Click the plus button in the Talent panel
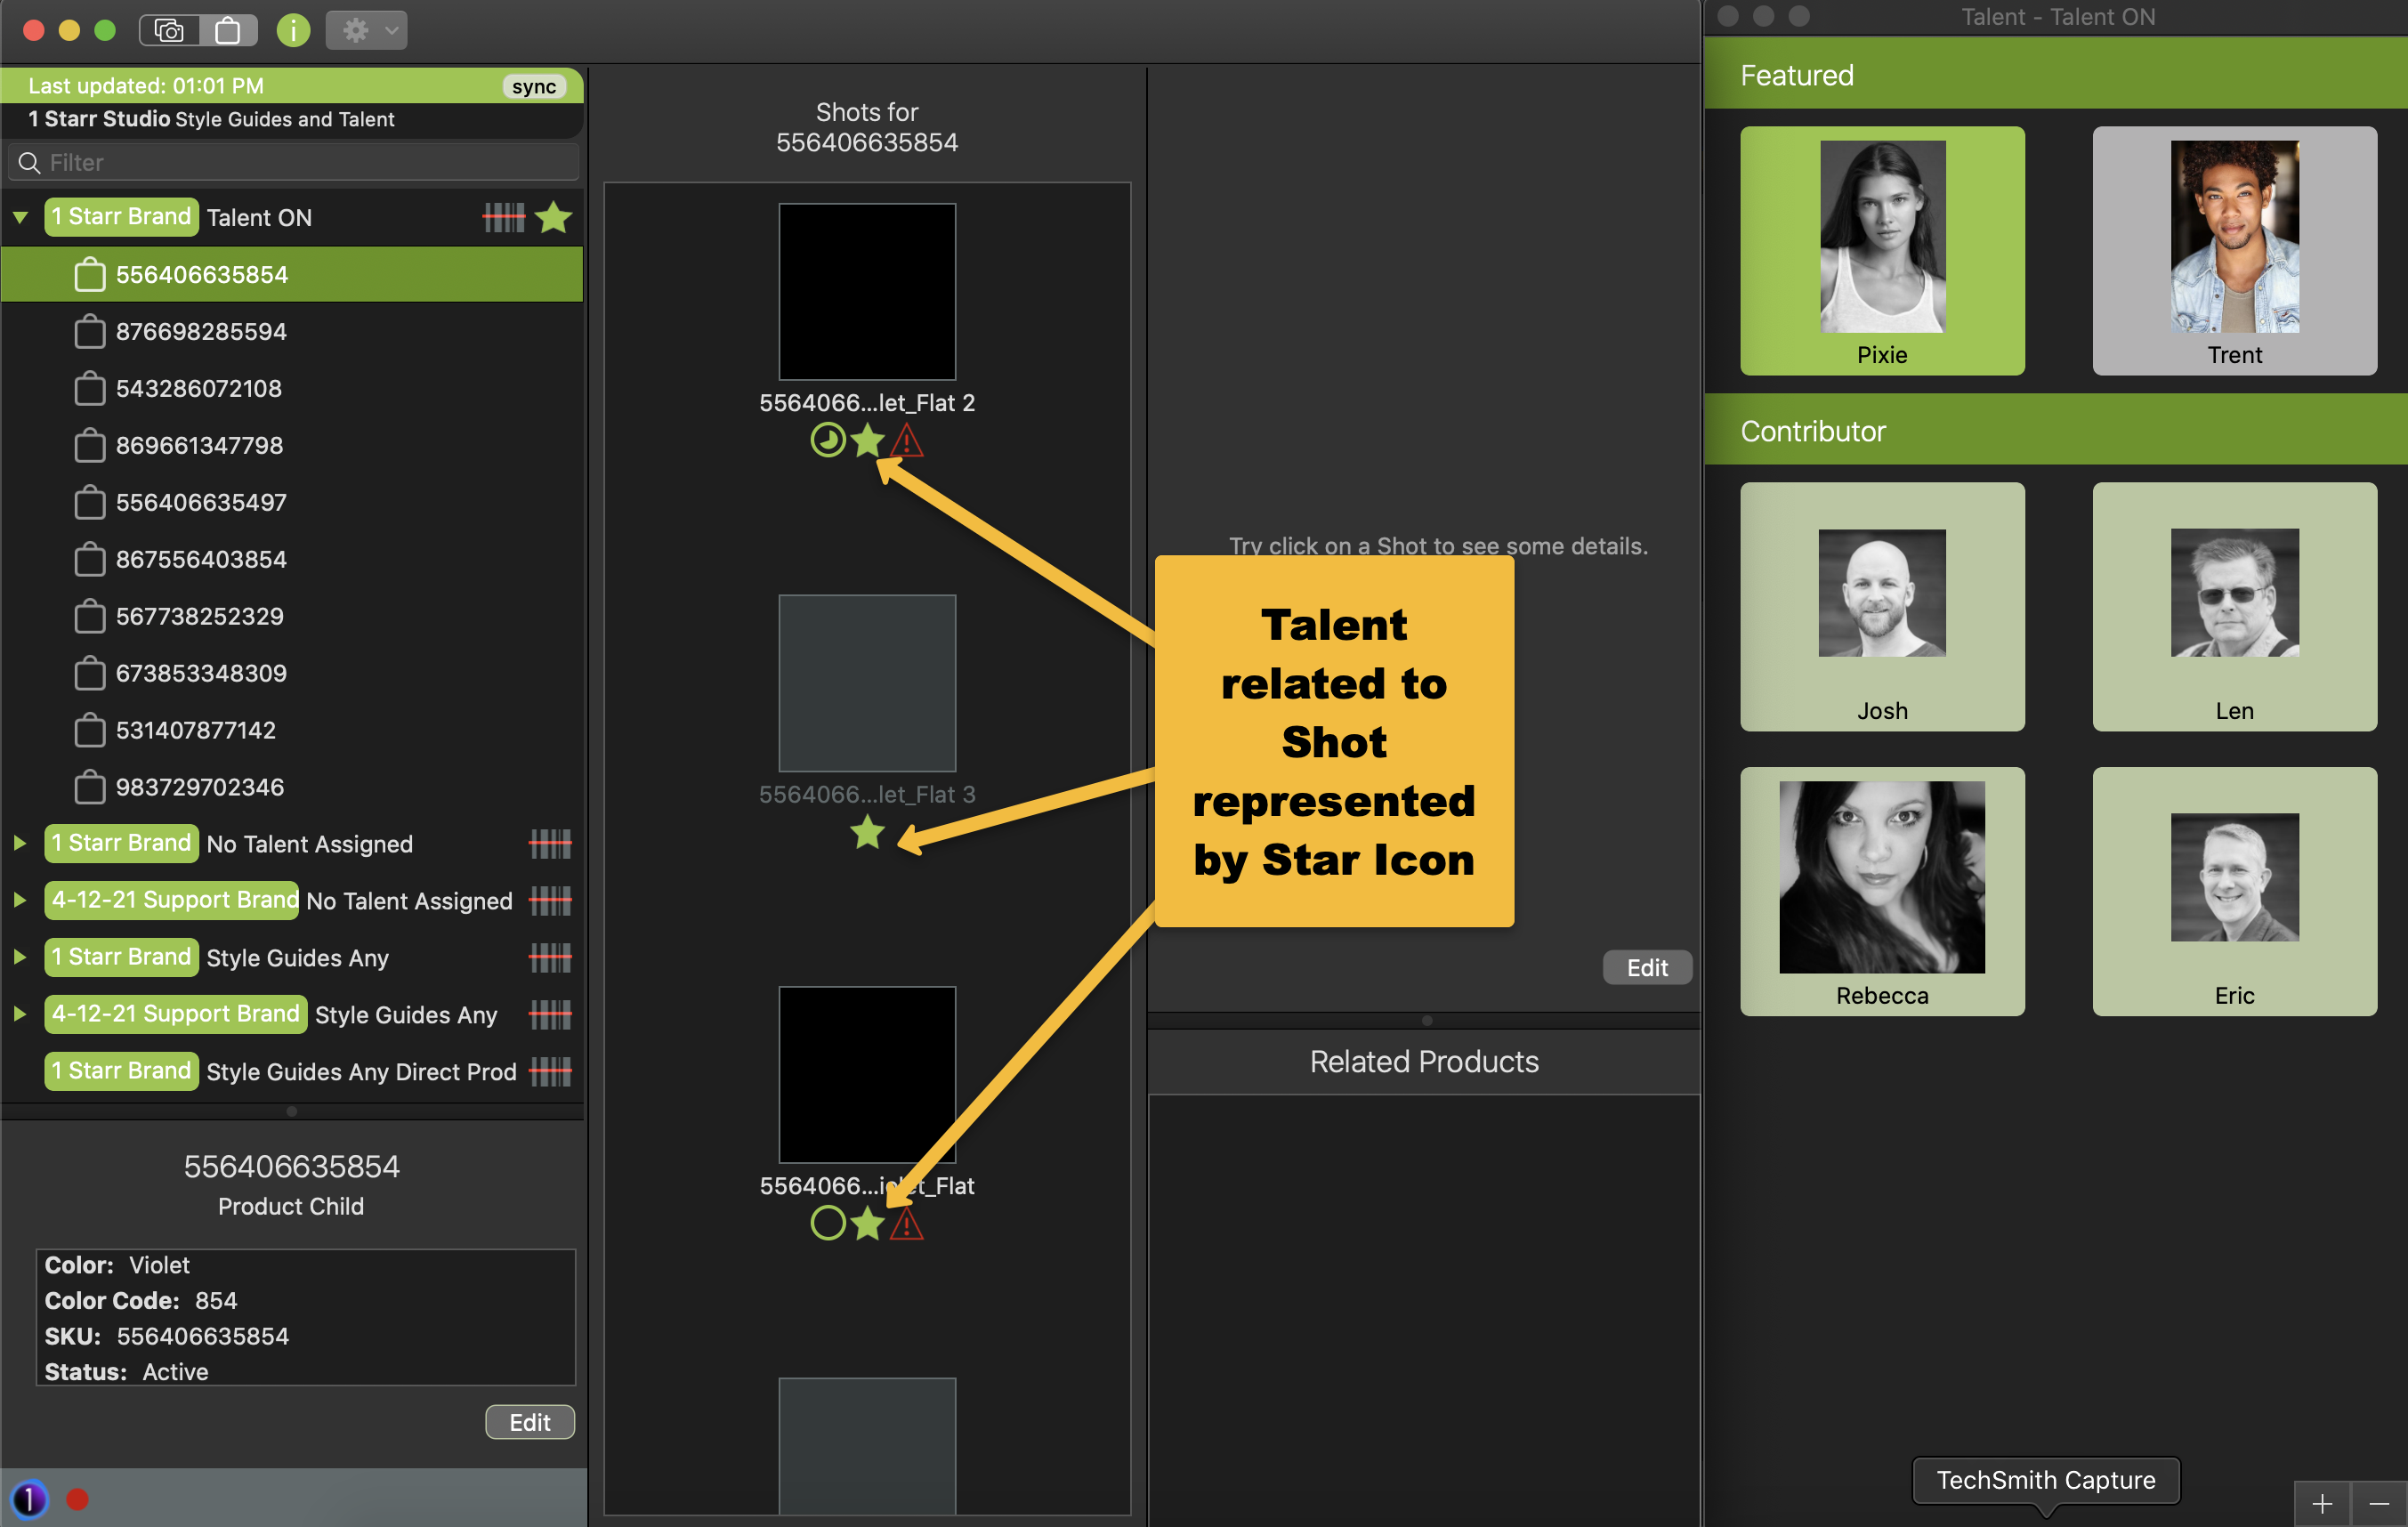Screen dimensions: 2408x1527 pos(2322,1503)
